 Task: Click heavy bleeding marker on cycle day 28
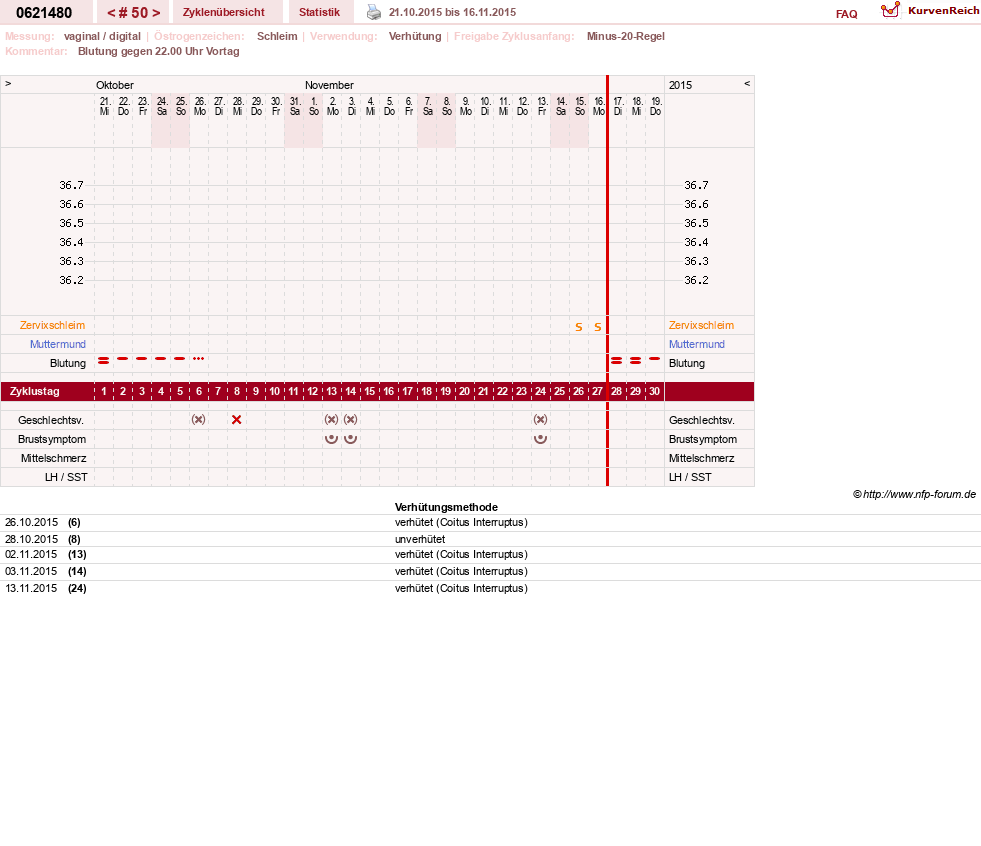[616, 360]
